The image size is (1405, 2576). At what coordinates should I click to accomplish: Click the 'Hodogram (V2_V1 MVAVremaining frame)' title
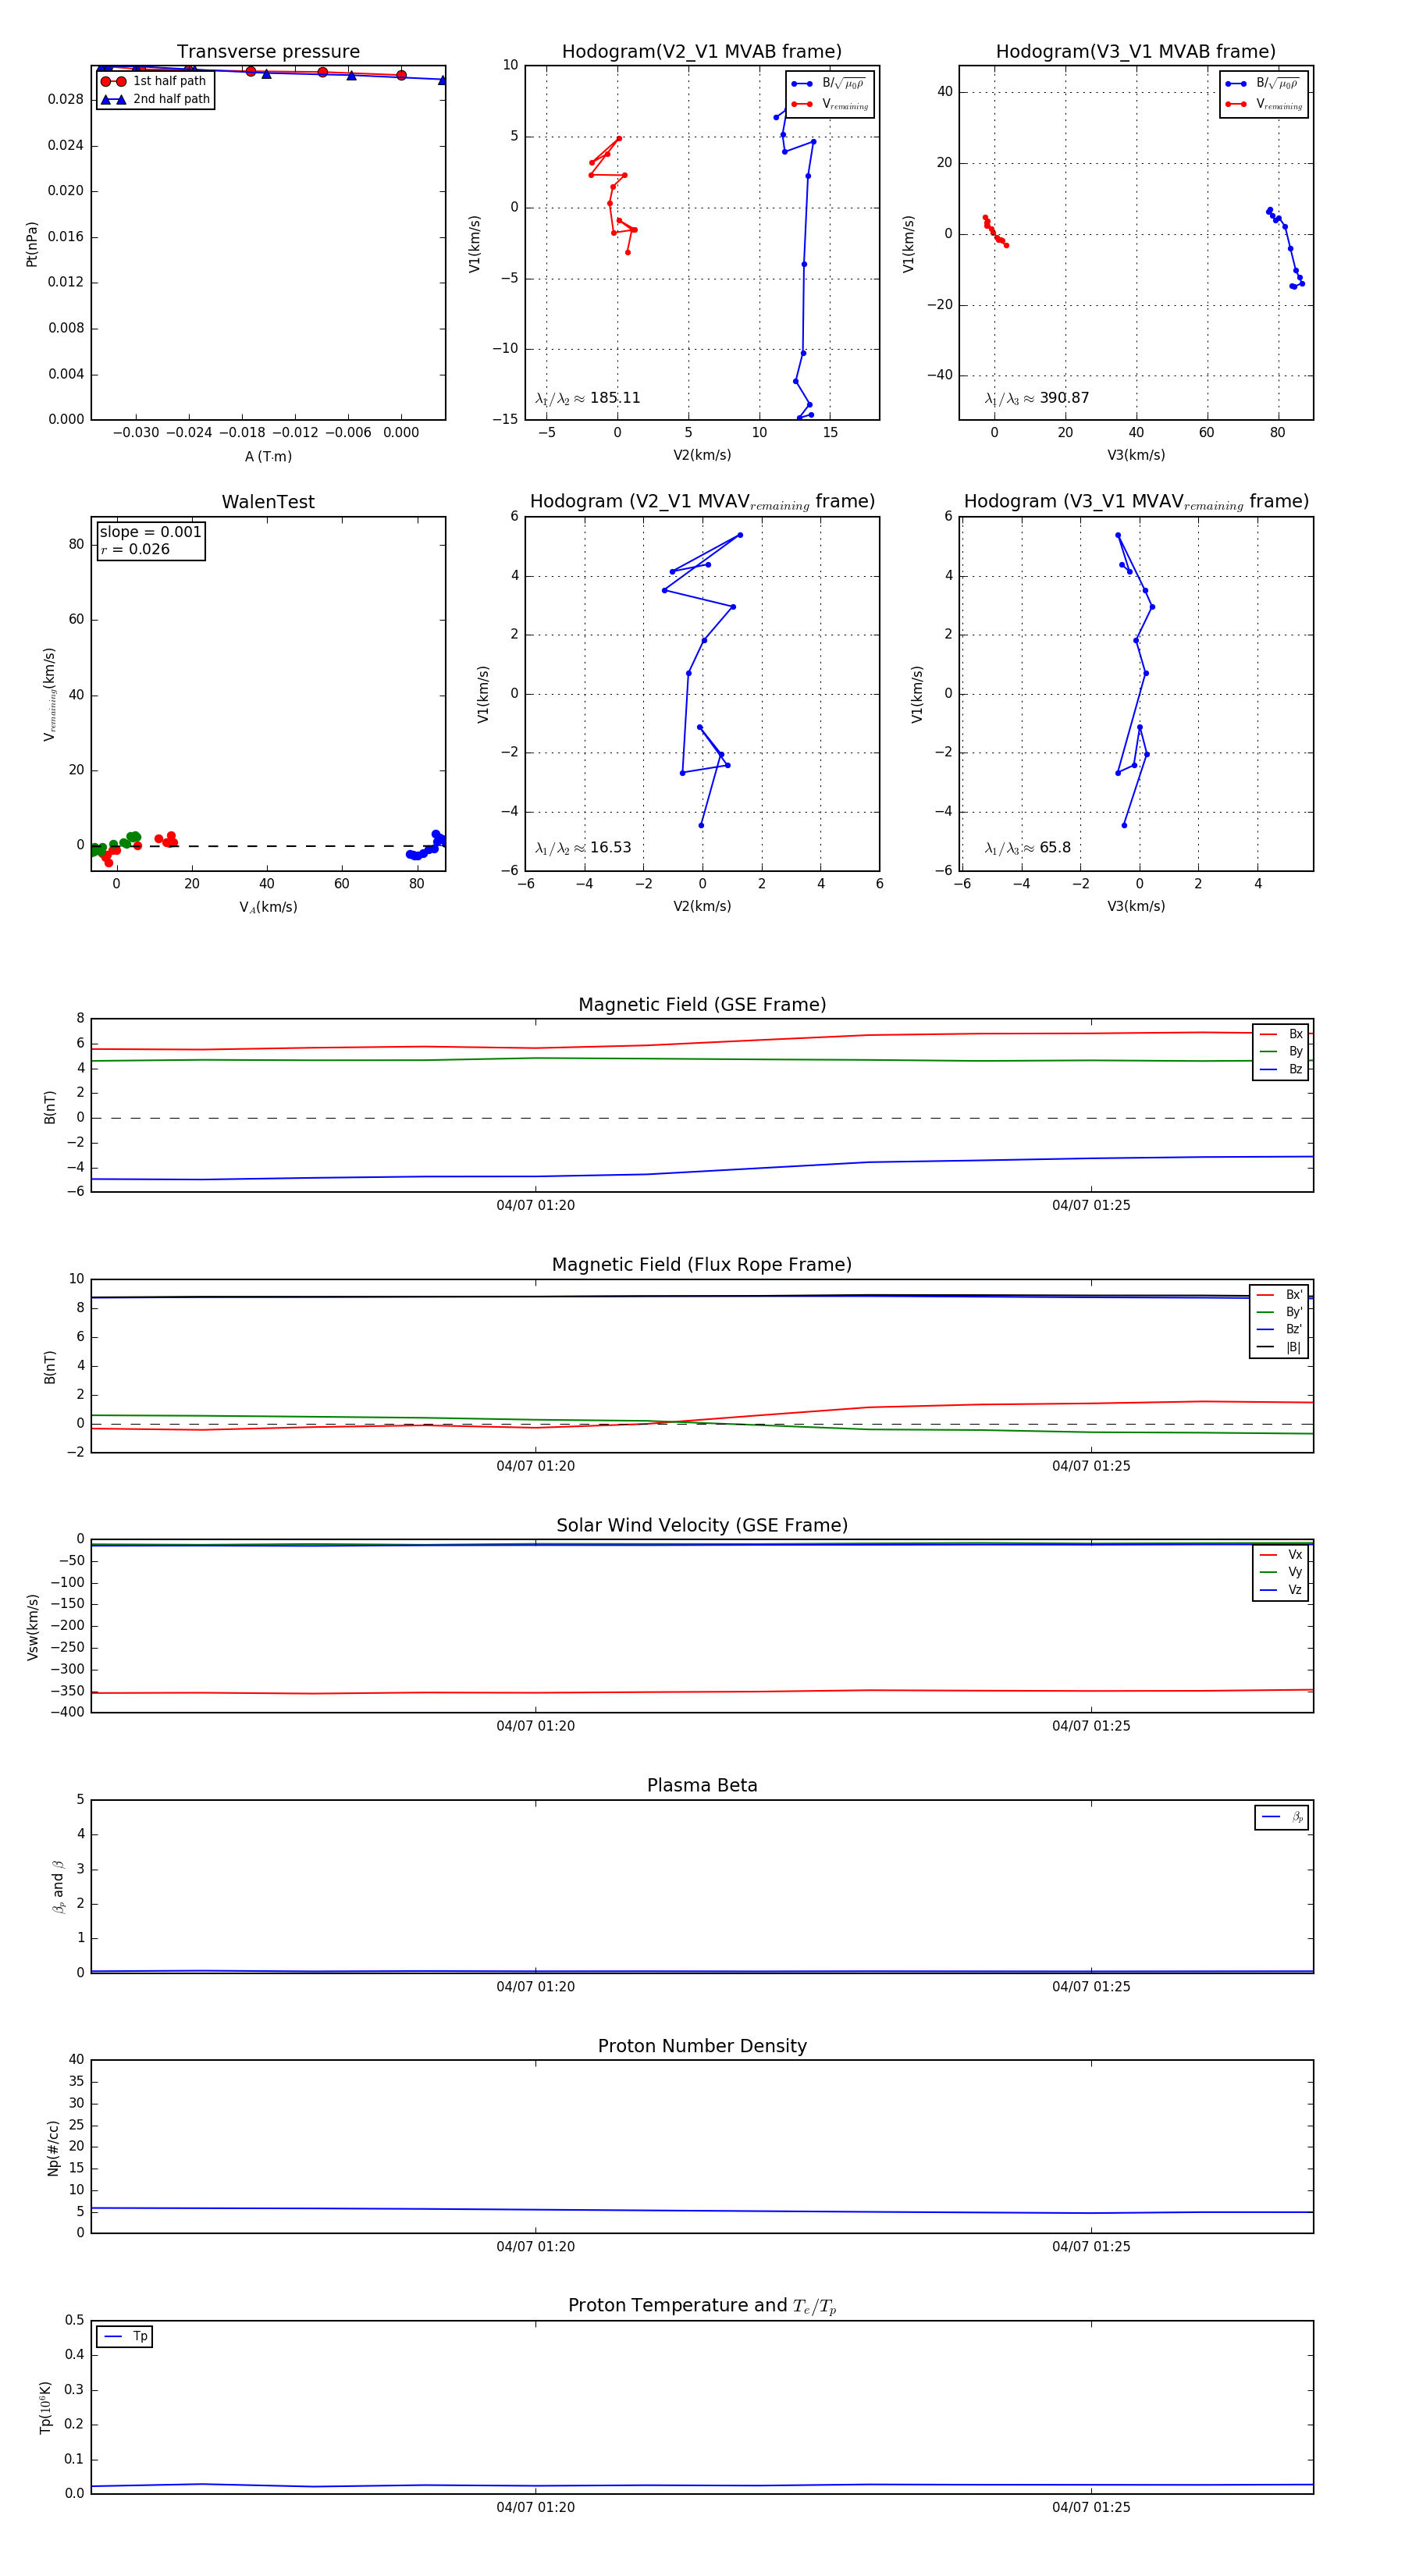tap(702, 502)
